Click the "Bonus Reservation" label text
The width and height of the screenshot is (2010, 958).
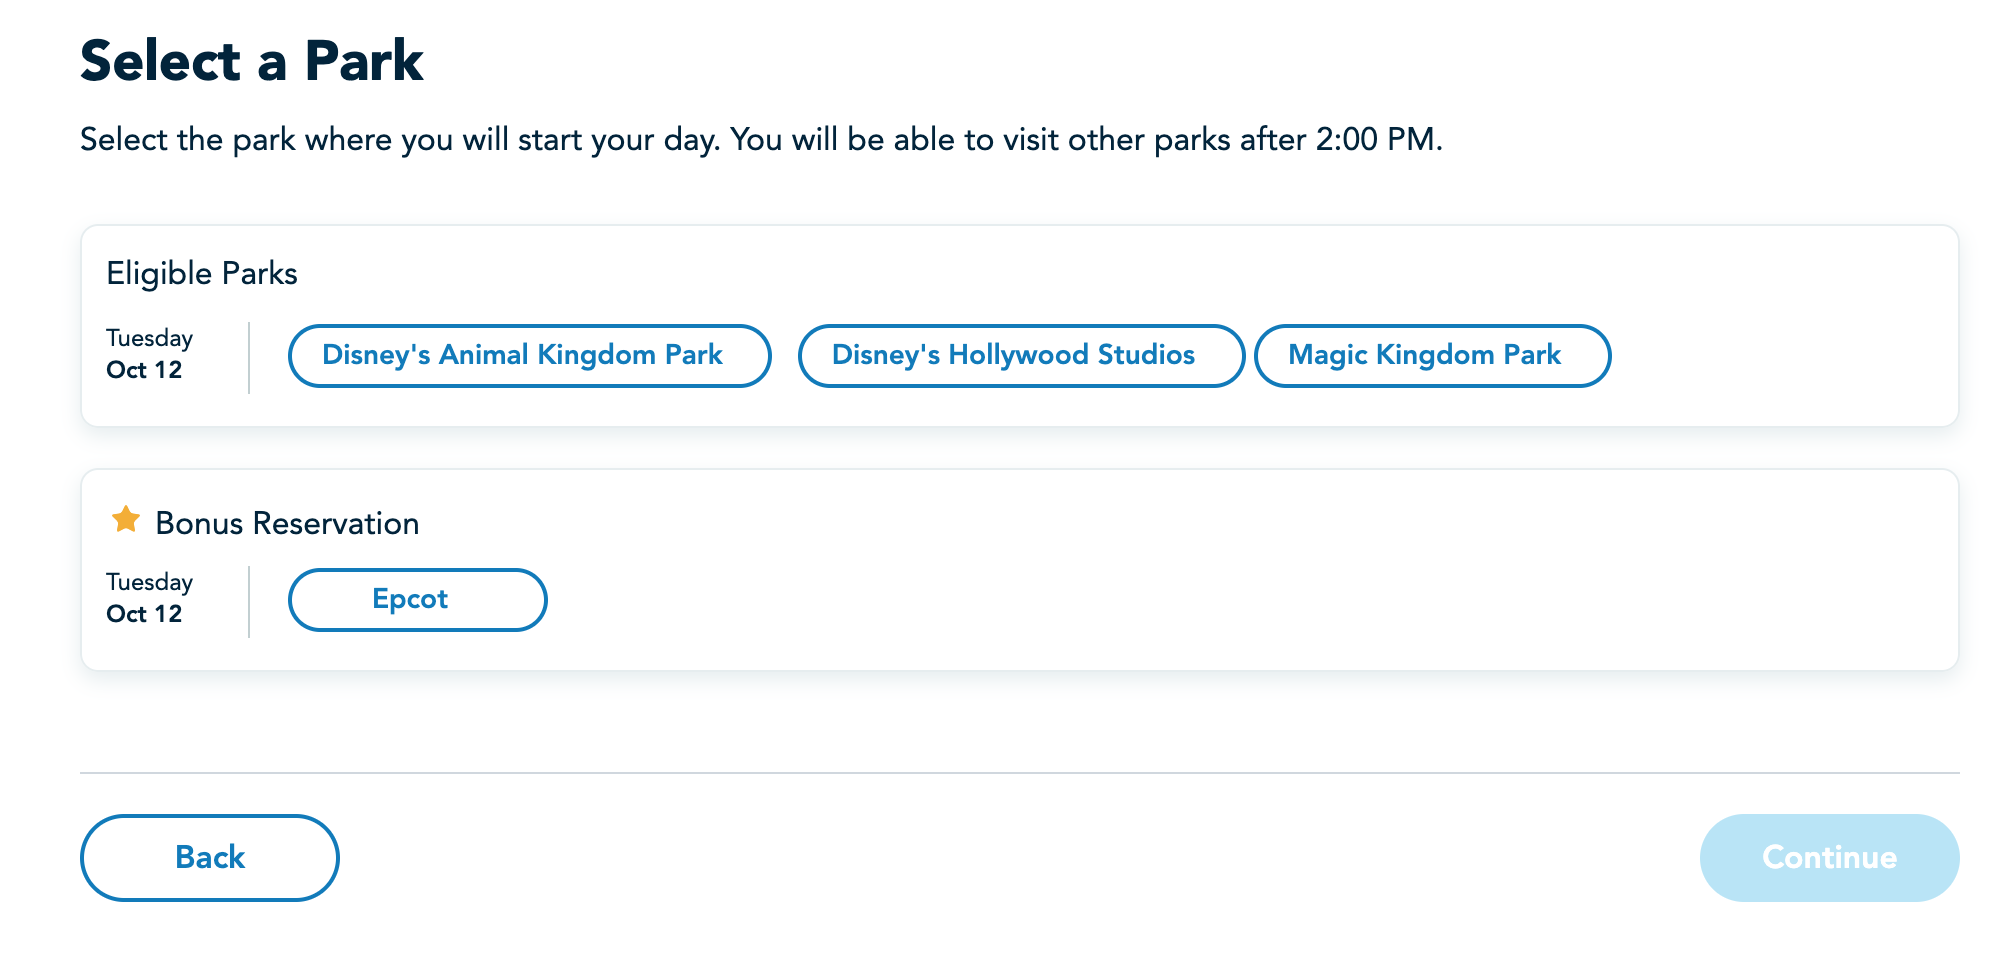[287, 523]
